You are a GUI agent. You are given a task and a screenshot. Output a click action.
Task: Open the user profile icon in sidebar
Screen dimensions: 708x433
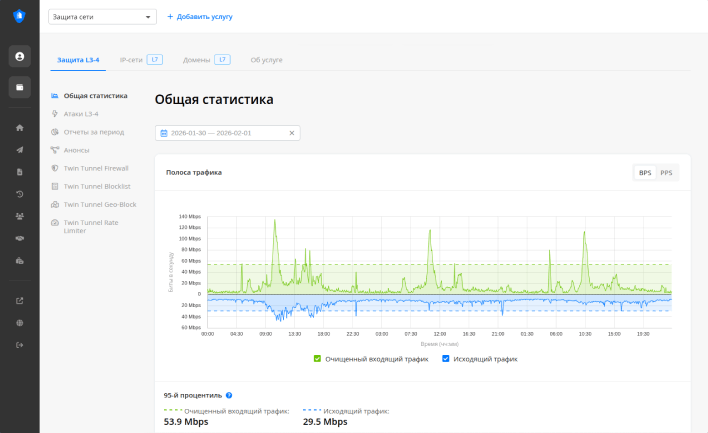[x=20, y=56]
